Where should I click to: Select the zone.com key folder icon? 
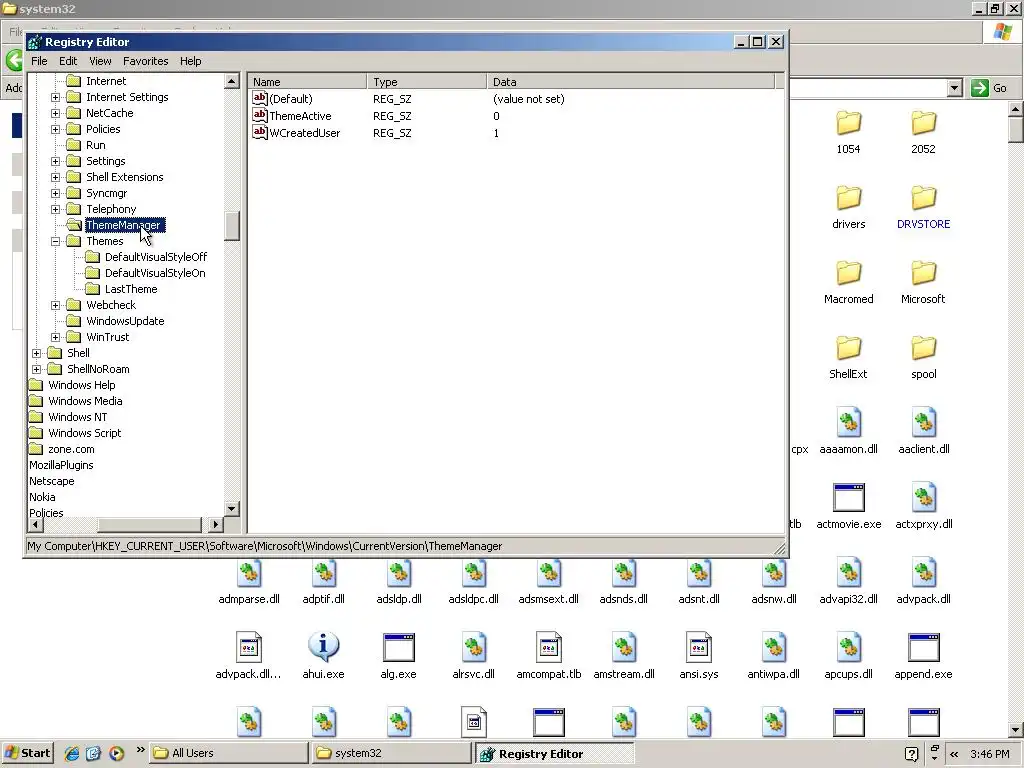(x=36, y=449)
